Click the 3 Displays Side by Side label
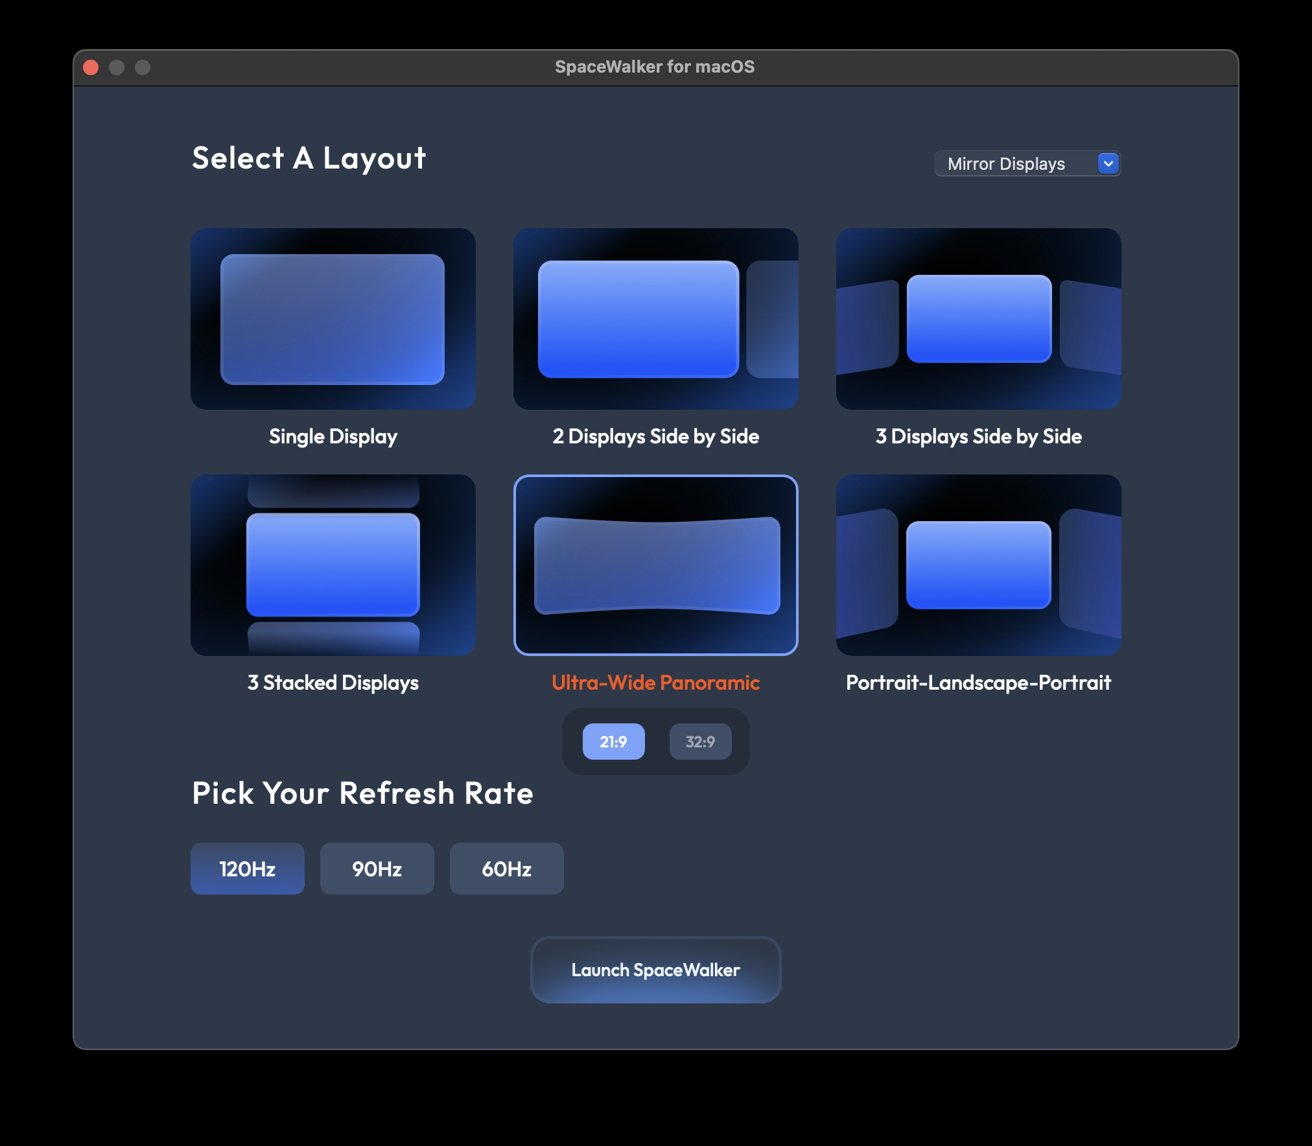Screen dimensions: 1312x1146 pyautogui.click(x=978, y=436)
